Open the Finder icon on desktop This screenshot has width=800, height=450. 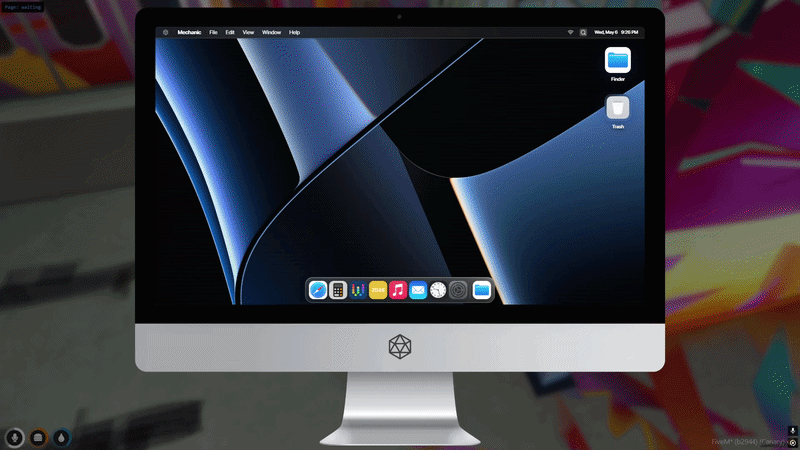pos(618,60)
